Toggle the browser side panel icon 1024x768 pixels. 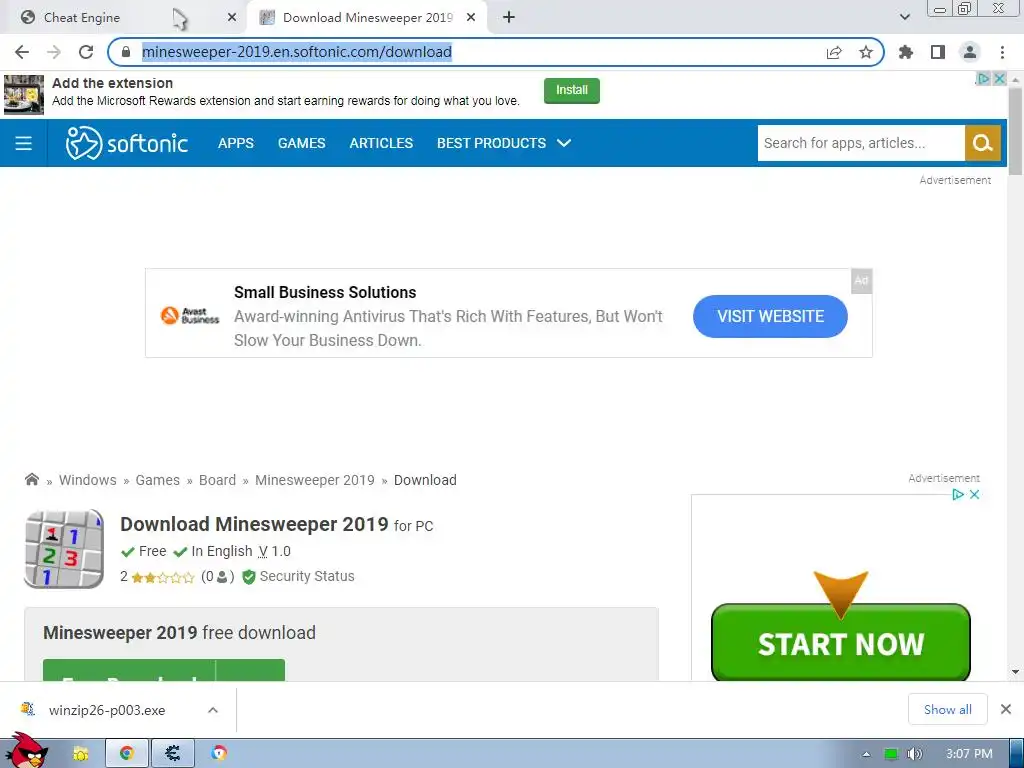(938, 52)
